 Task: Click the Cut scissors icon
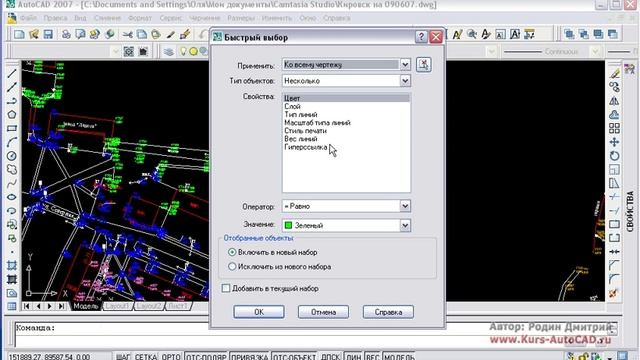click(x=127, y=34)
